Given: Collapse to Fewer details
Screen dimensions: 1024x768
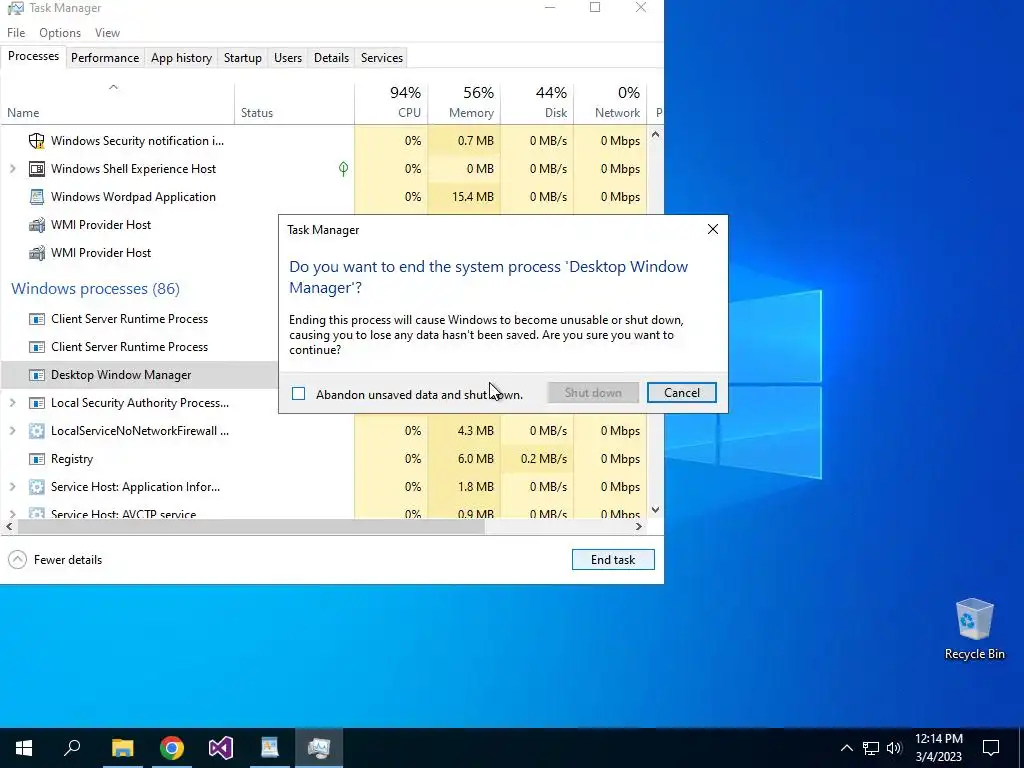Looking at the screenshot, I should click(x=55, y=560).
